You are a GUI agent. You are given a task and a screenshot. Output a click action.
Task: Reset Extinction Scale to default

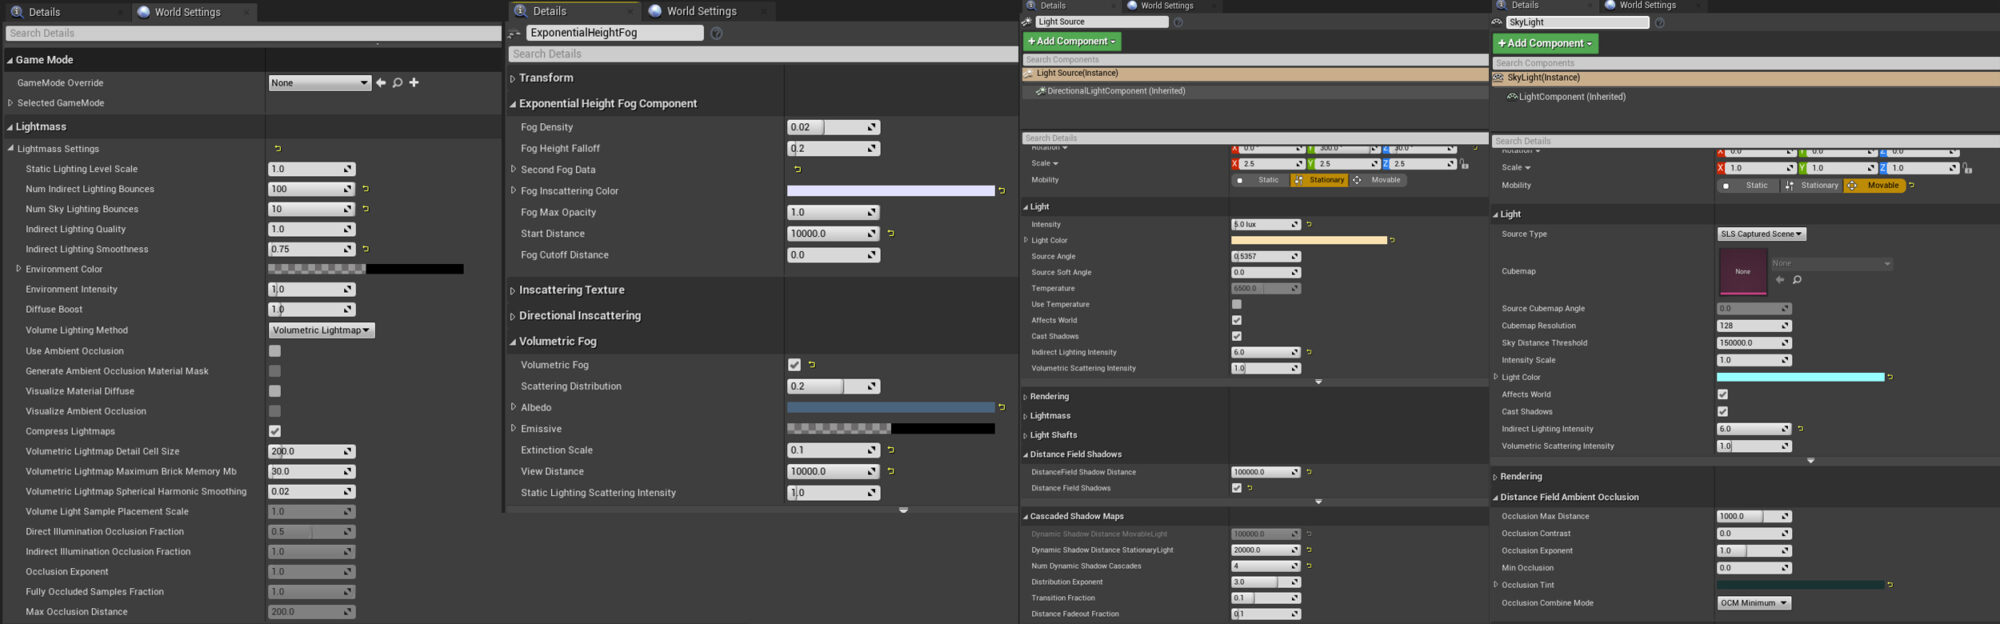point(890,450)
